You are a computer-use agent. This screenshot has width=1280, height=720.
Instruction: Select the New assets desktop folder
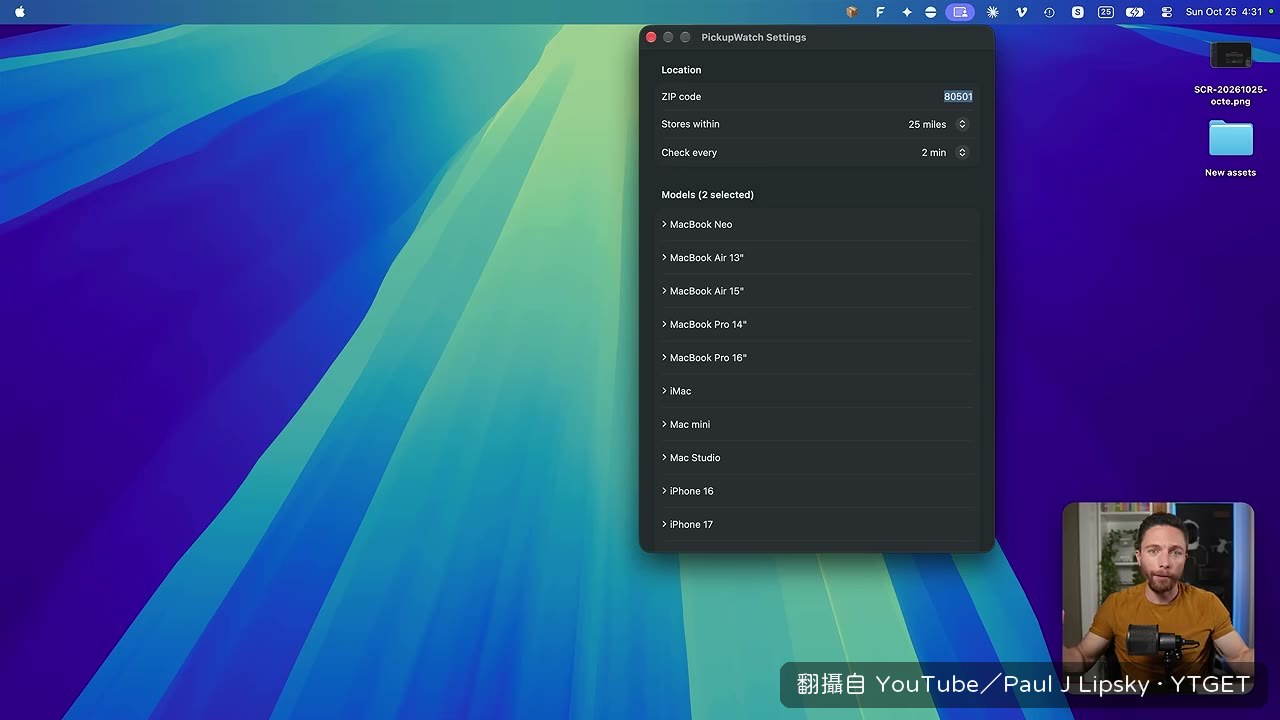coord(1230,148)
